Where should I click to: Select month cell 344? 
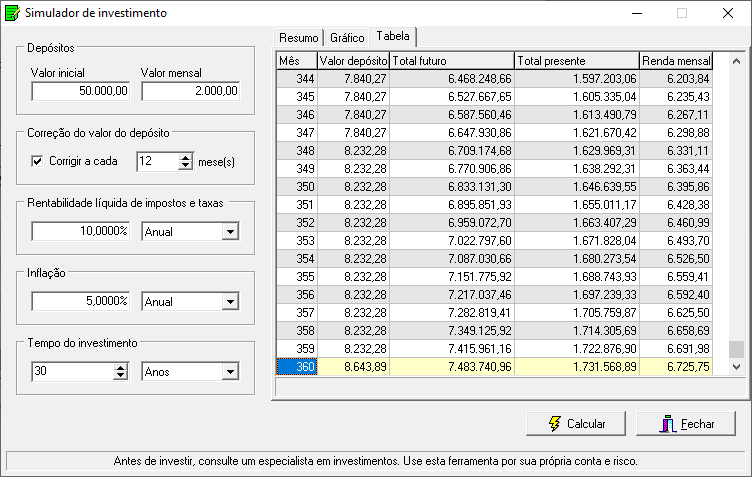297,79
